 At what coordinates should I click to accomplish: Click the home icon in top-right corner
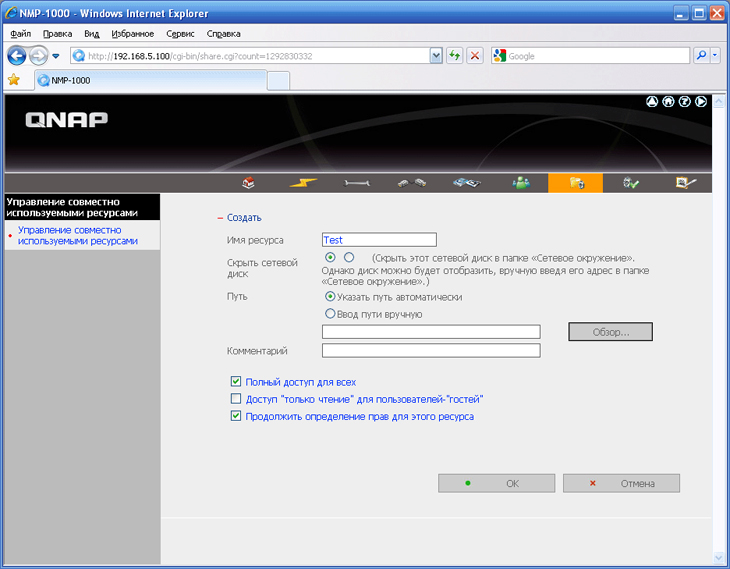point(668,101)
